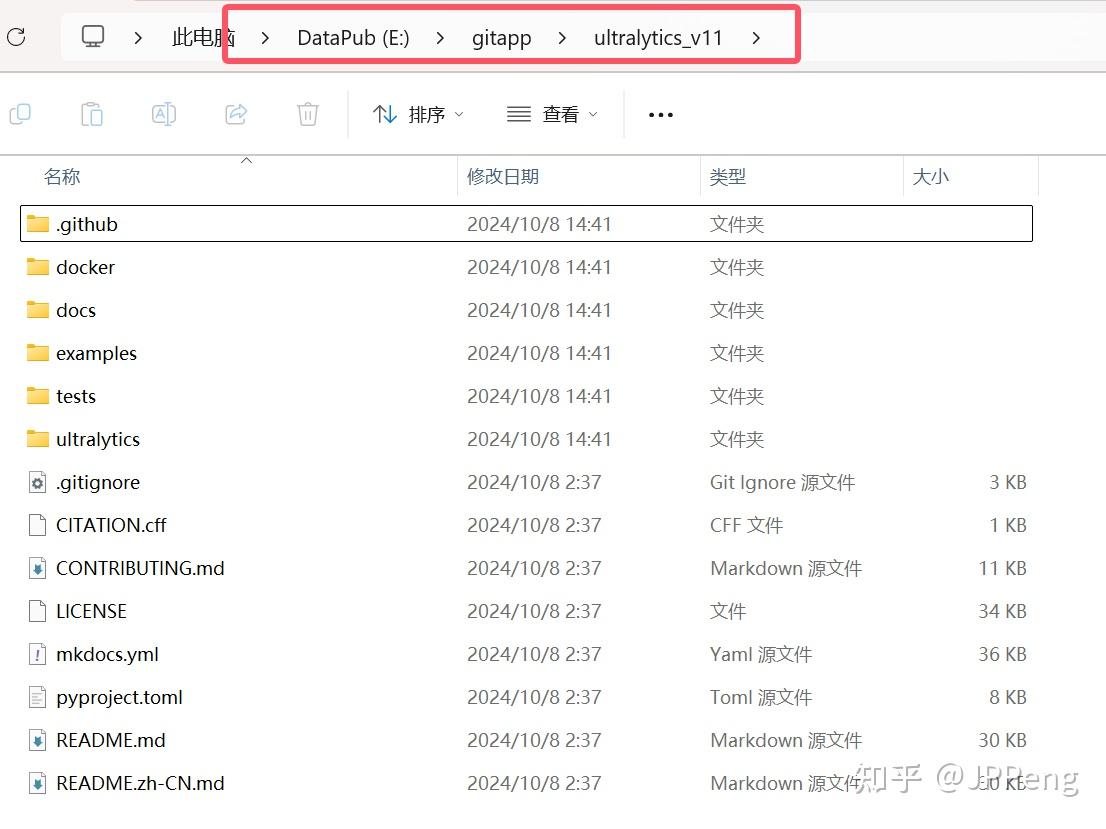The width and height of the screenshot is (1106, 829).
Task: Select the .gitignore file icon
Action: [x=36, y=482]
